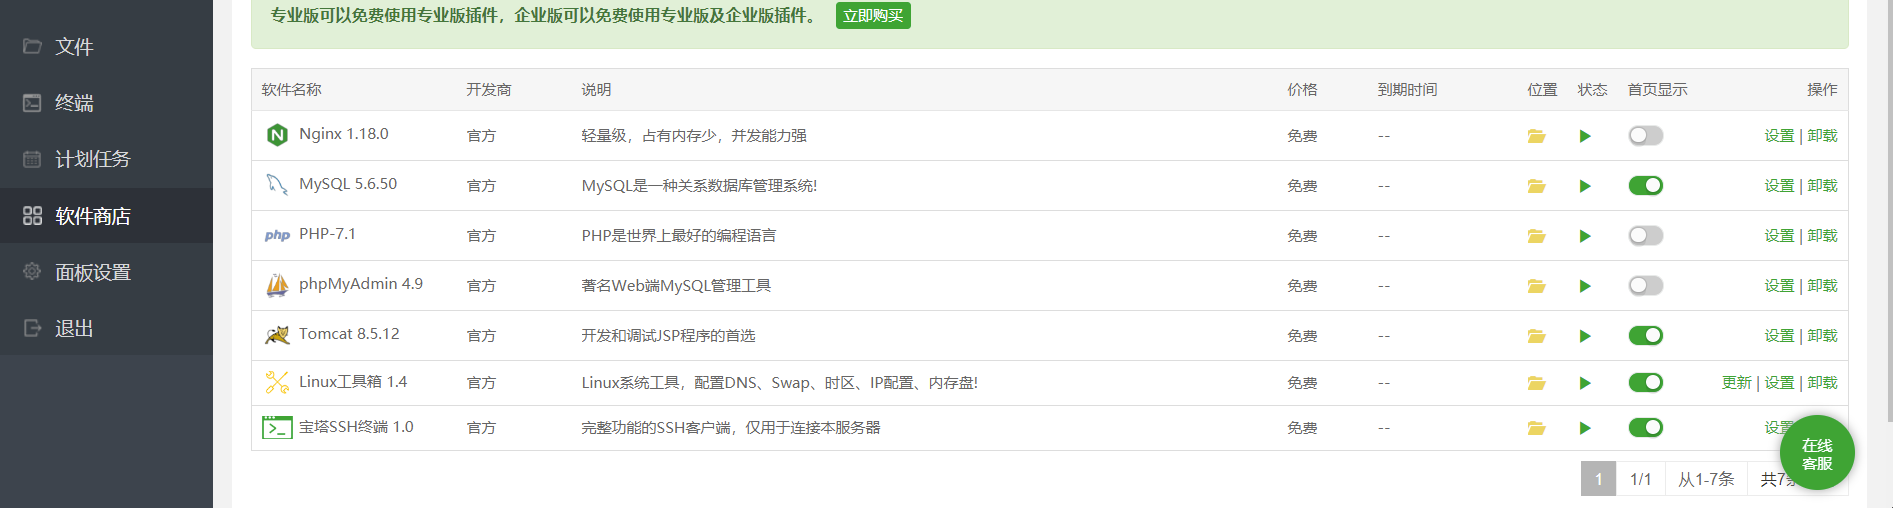Click the Nginx logo icon
The height and width of the screenshot is (508, 1893).
tap(277, 135)
